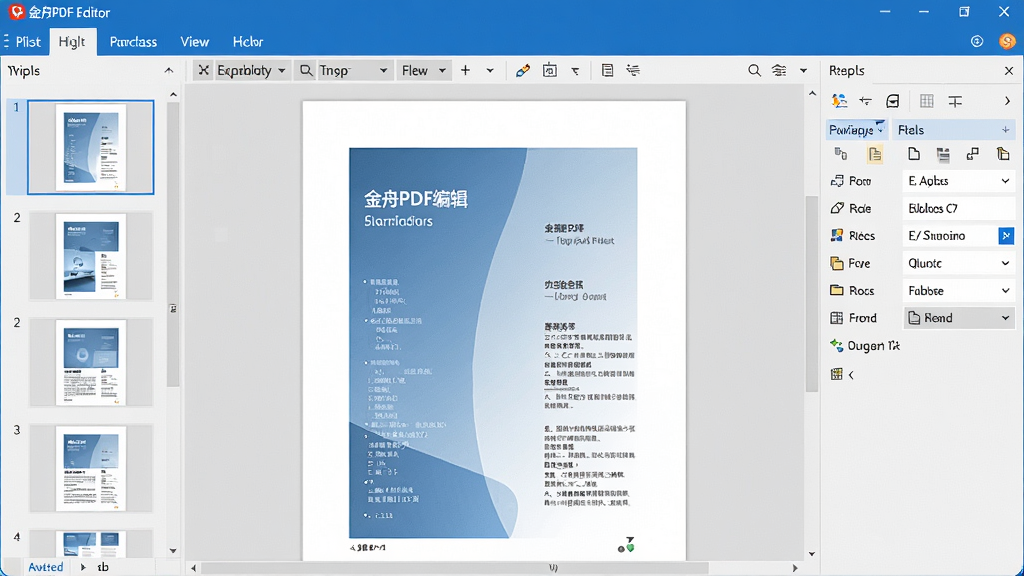Click the X icon before Expnbloty
Screen dimensions: 1024x576
point(204,70)
